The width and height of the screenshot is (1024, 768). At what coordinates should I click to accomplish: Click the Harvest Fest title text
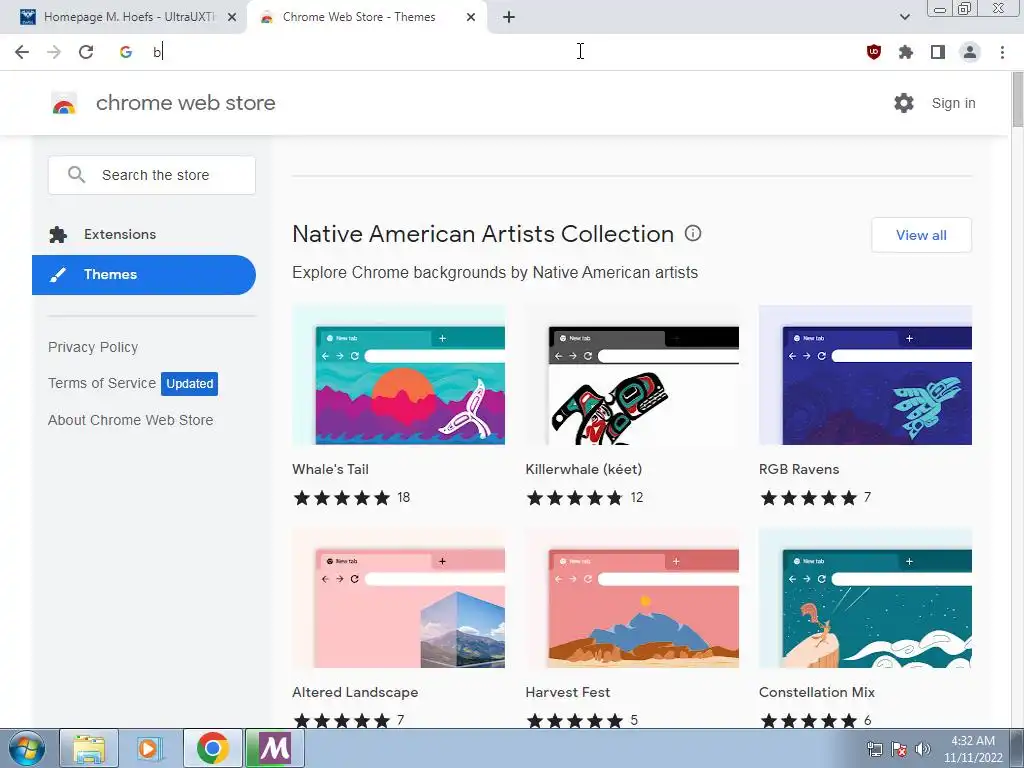click(568, 692)
